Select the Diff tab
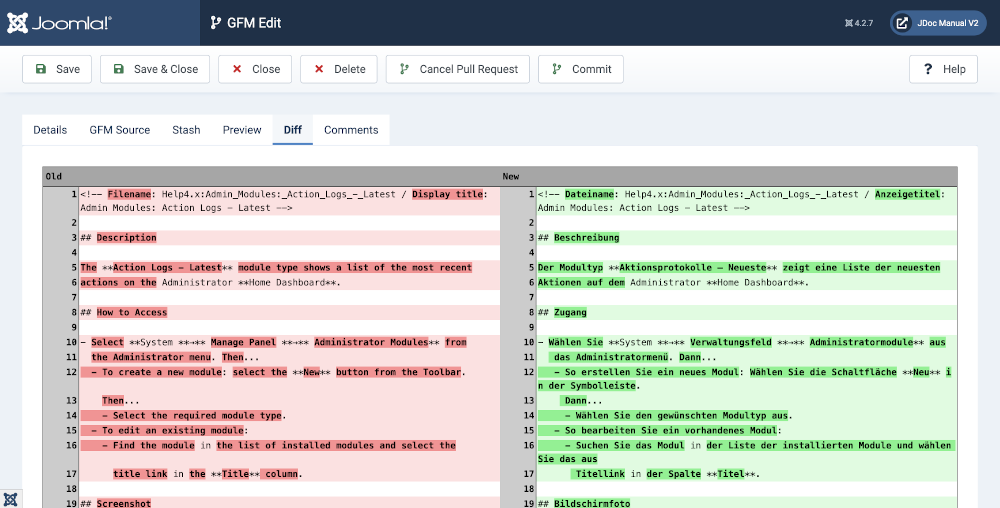This screenshot has height=508, width=1000. [293, 130]
